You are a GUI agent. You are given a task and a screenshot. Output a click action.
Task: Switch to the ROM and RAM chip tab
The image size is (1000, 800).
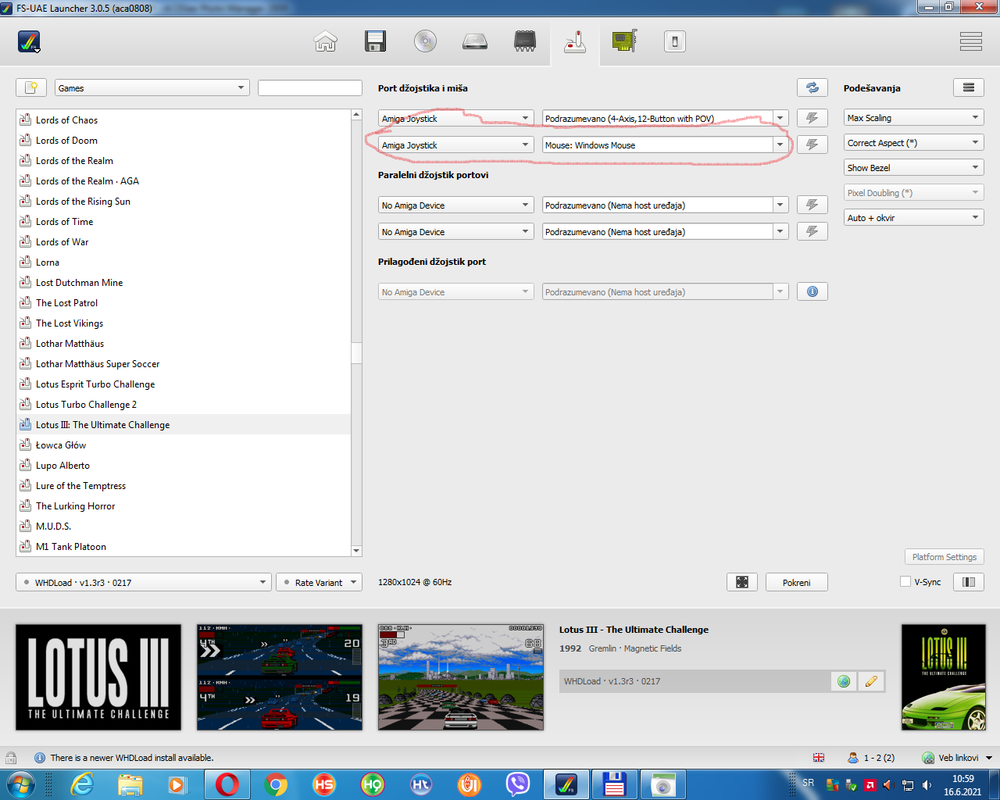pyautogui.click(x=524, y=42)
